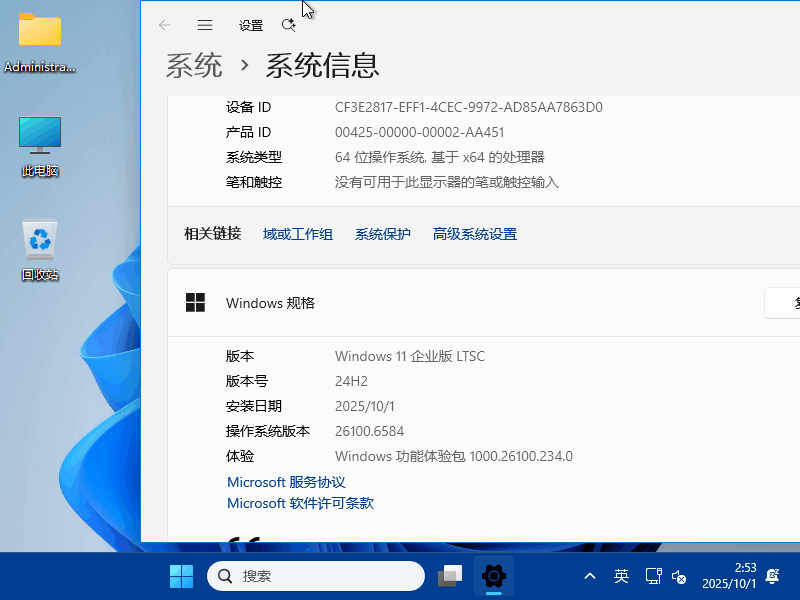Click the Windows logo beside Windows 规格
Viewport: 800px width, 600px height.
(x=194, y=302)
